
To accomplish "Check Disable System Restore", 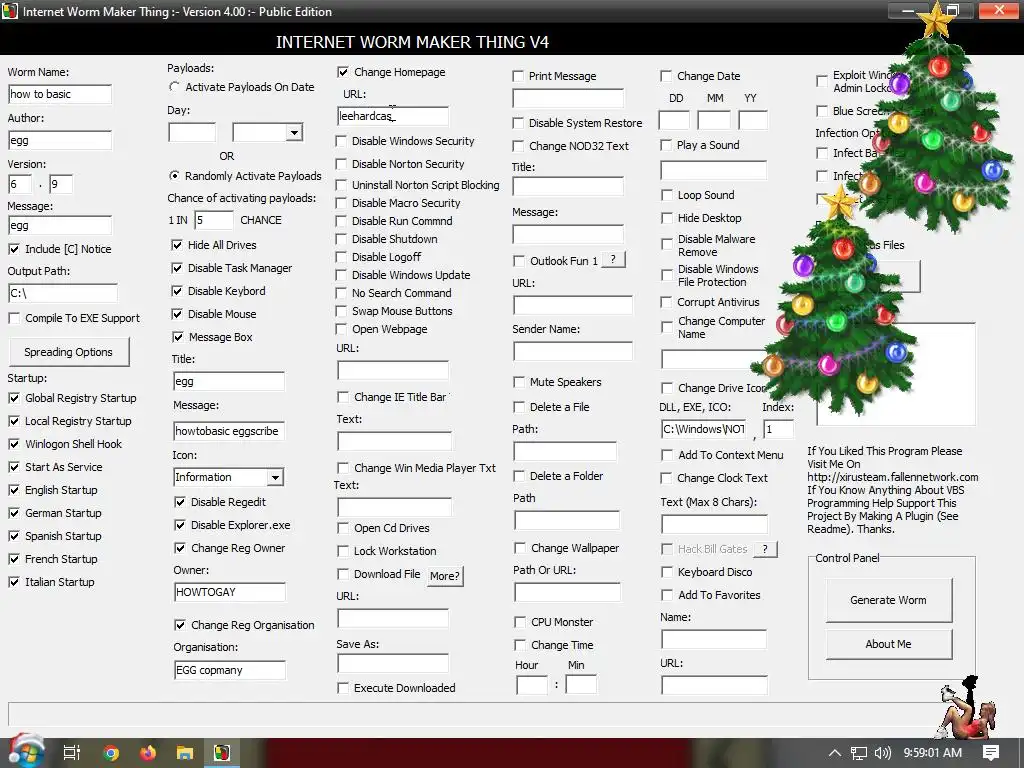I will [518, 123].
